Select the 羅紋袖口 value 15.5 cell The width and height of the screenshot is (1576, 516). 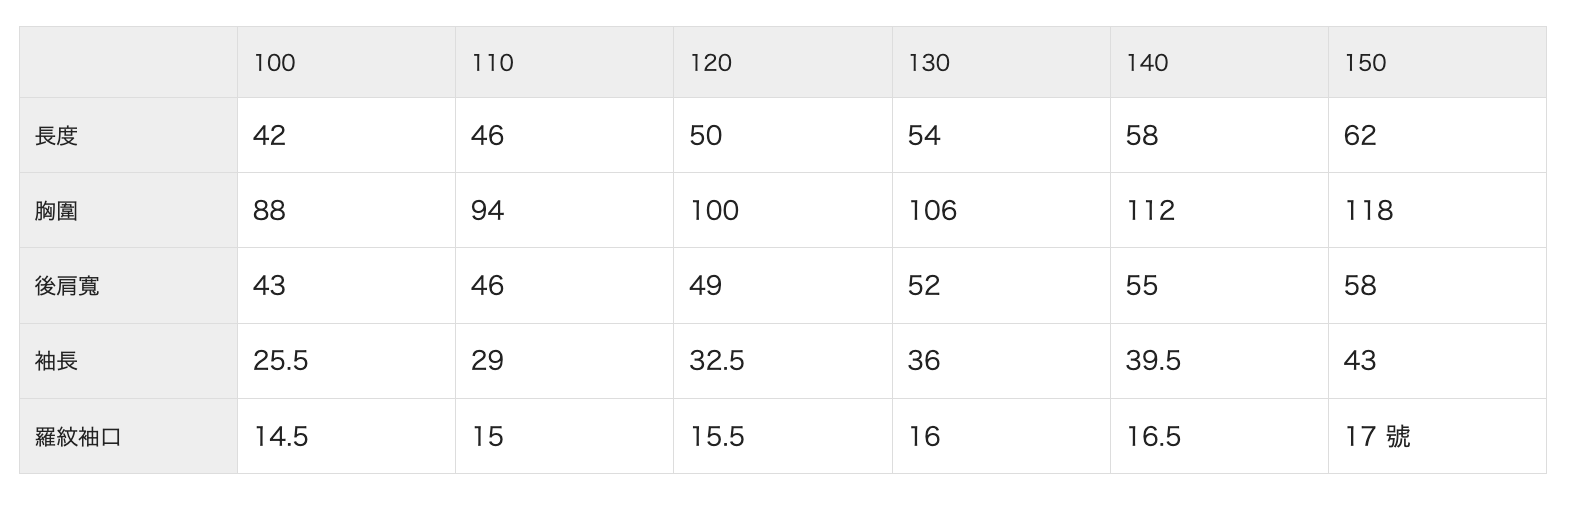716,437
